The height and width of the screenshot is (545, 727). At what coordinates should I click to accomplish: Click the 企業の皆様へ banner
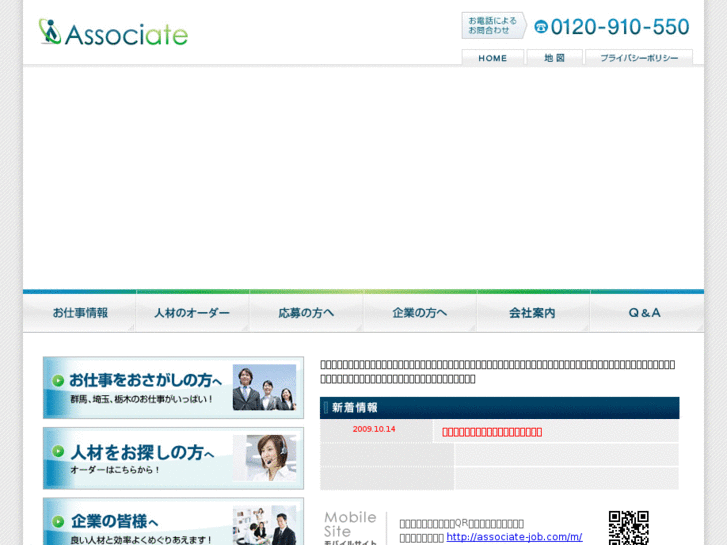pos(173,521)
